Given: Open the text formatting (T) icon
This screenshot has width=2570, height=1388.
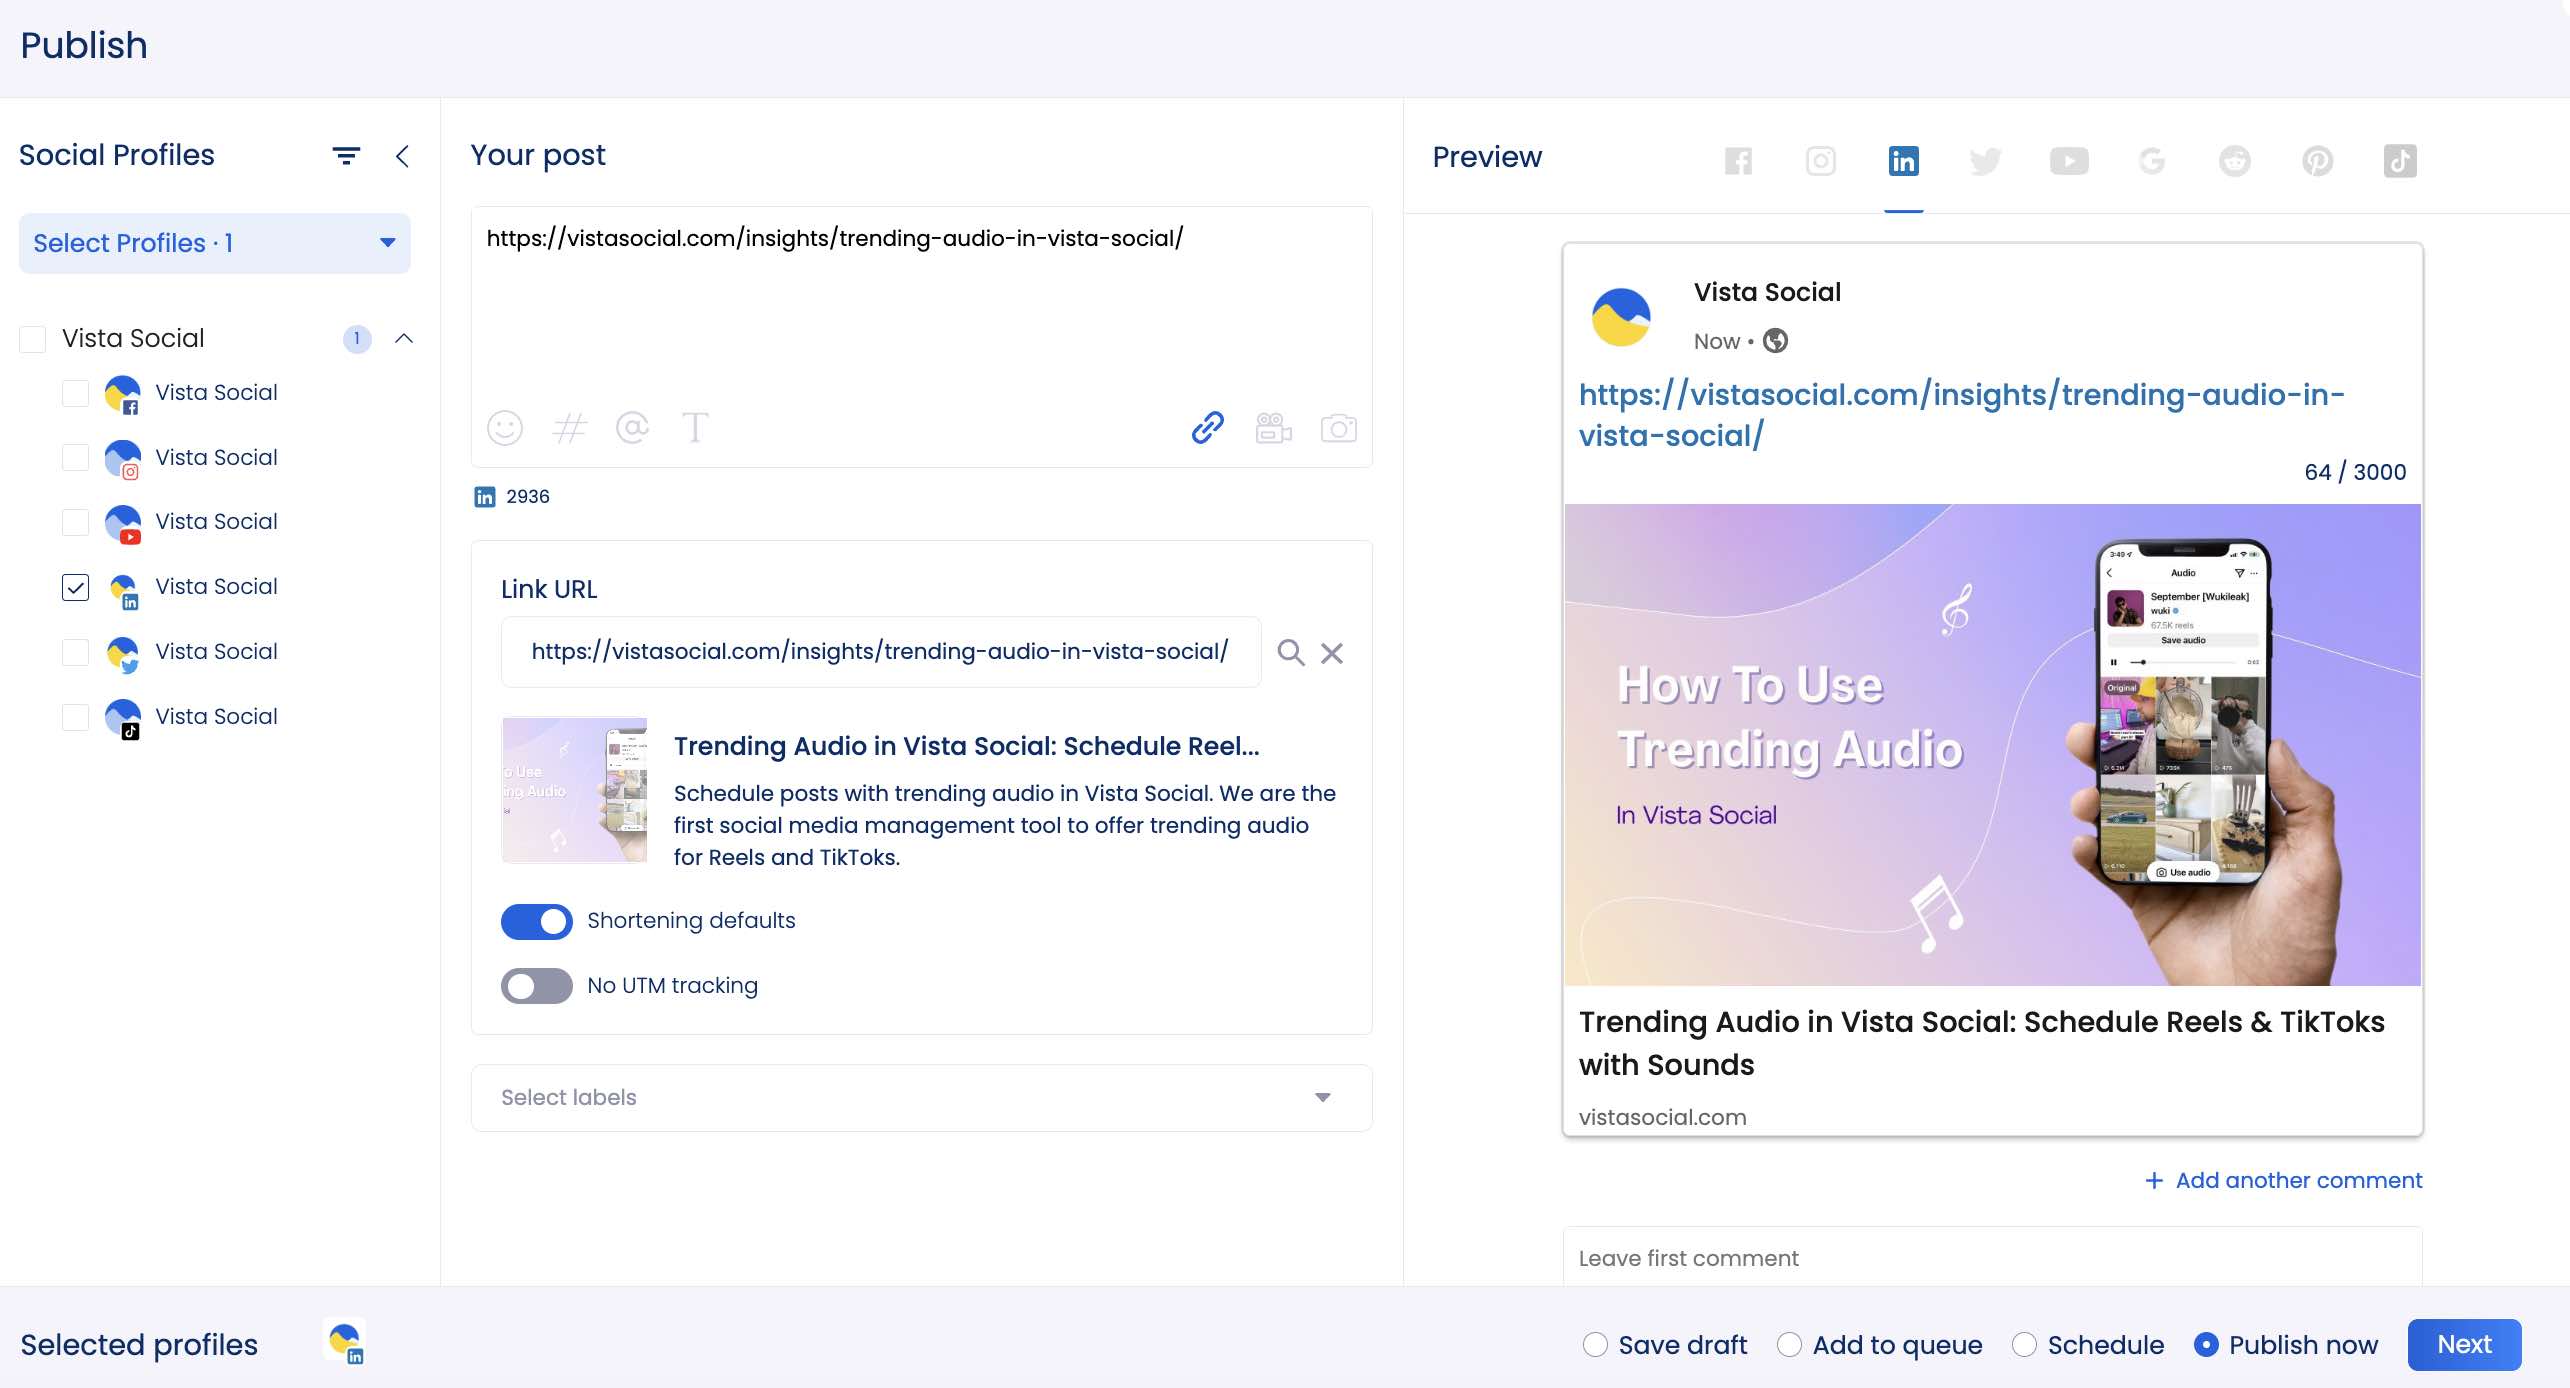Looking at the screenshot, I should coord(696,428).
